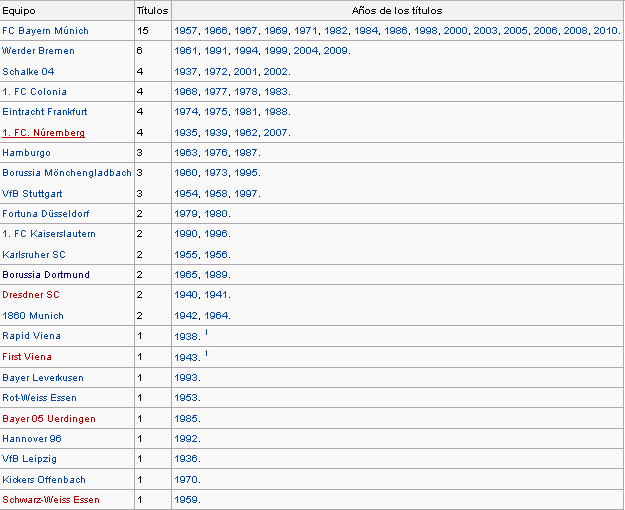The width and height of the screenshot is (625, 510).
Task: Click year 1936 in the VfB Leipzig row
Action: [x=186, y=459]
